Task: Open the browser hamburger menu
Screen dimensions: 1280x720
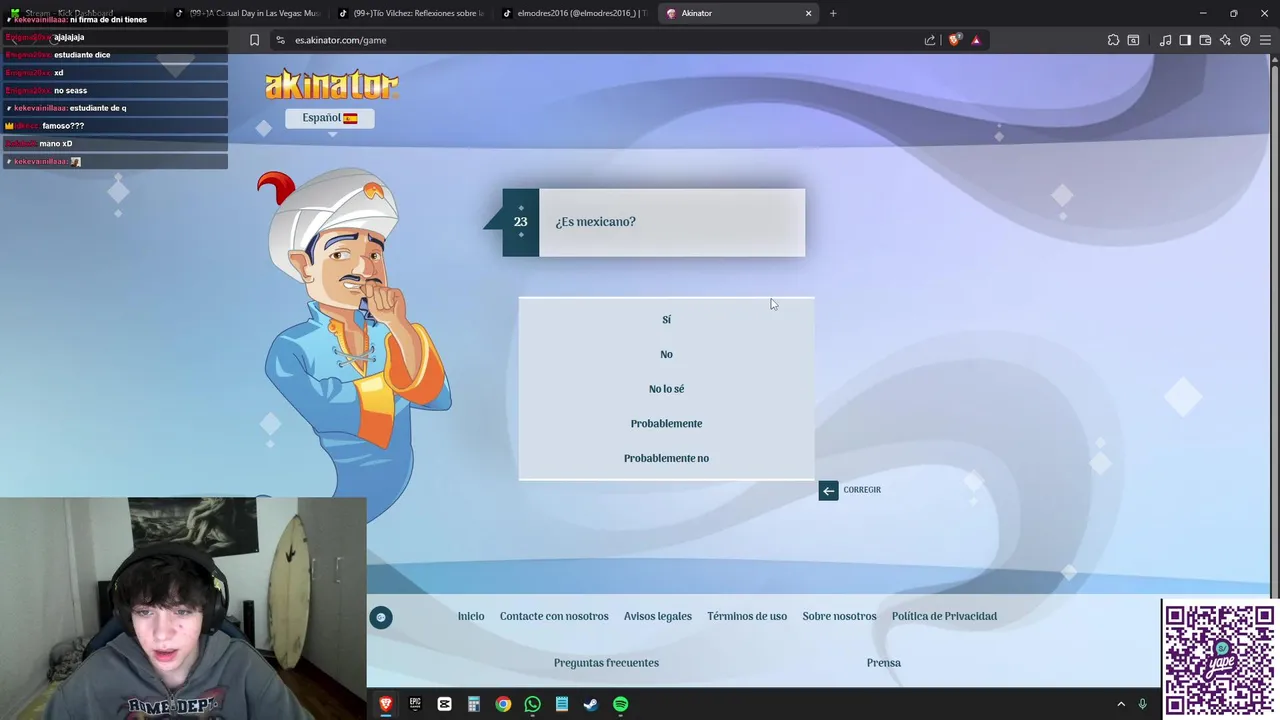Action: [x=1265, y=40]
